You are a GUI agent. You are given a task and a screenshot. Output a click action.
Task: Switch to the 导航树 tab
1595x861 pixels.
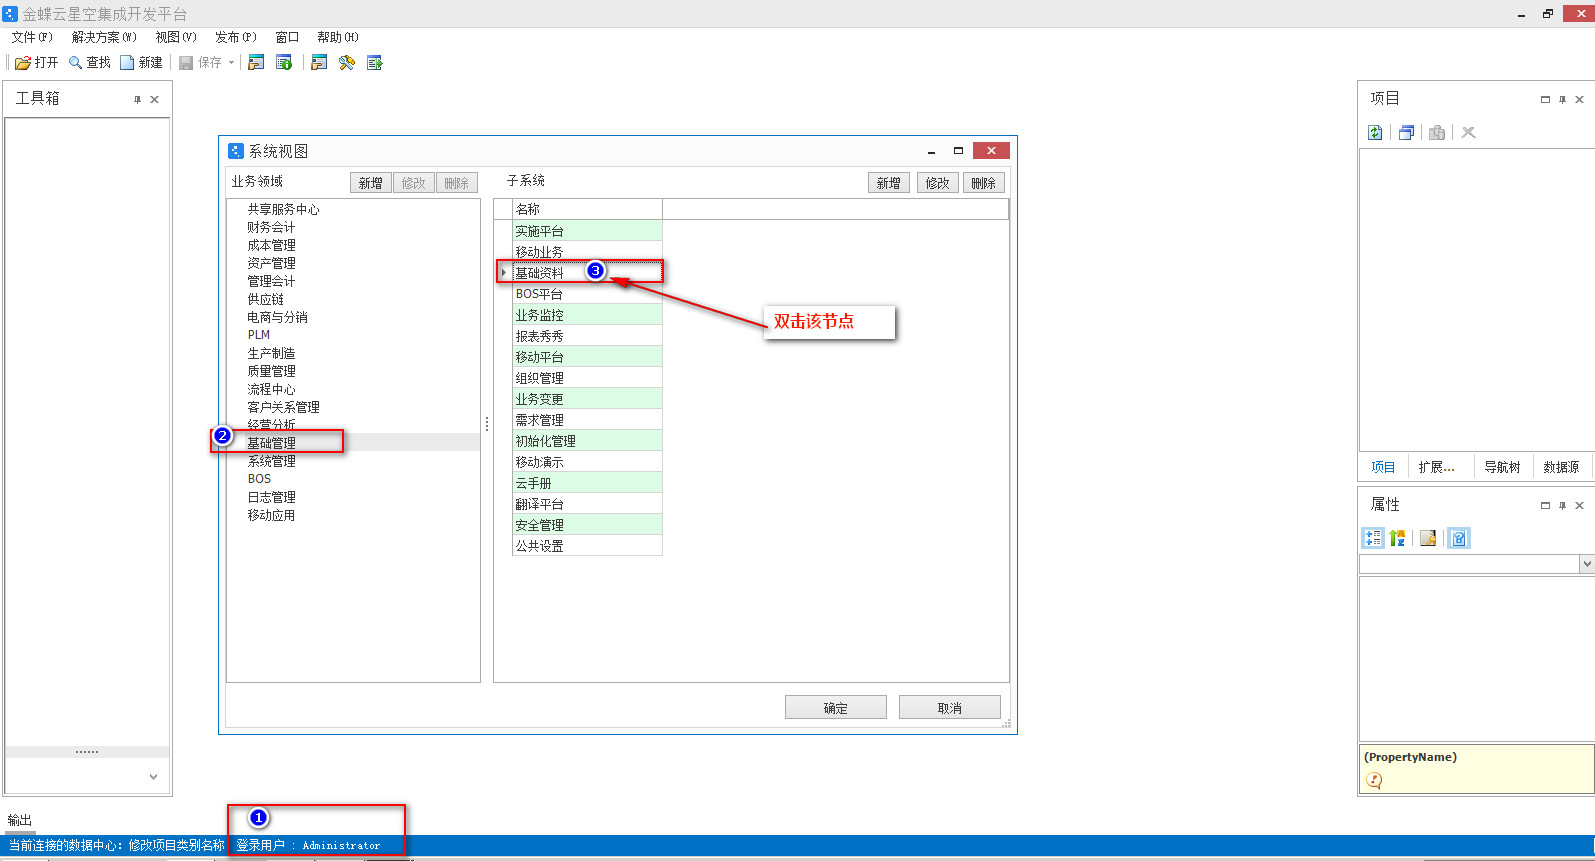1502,467
